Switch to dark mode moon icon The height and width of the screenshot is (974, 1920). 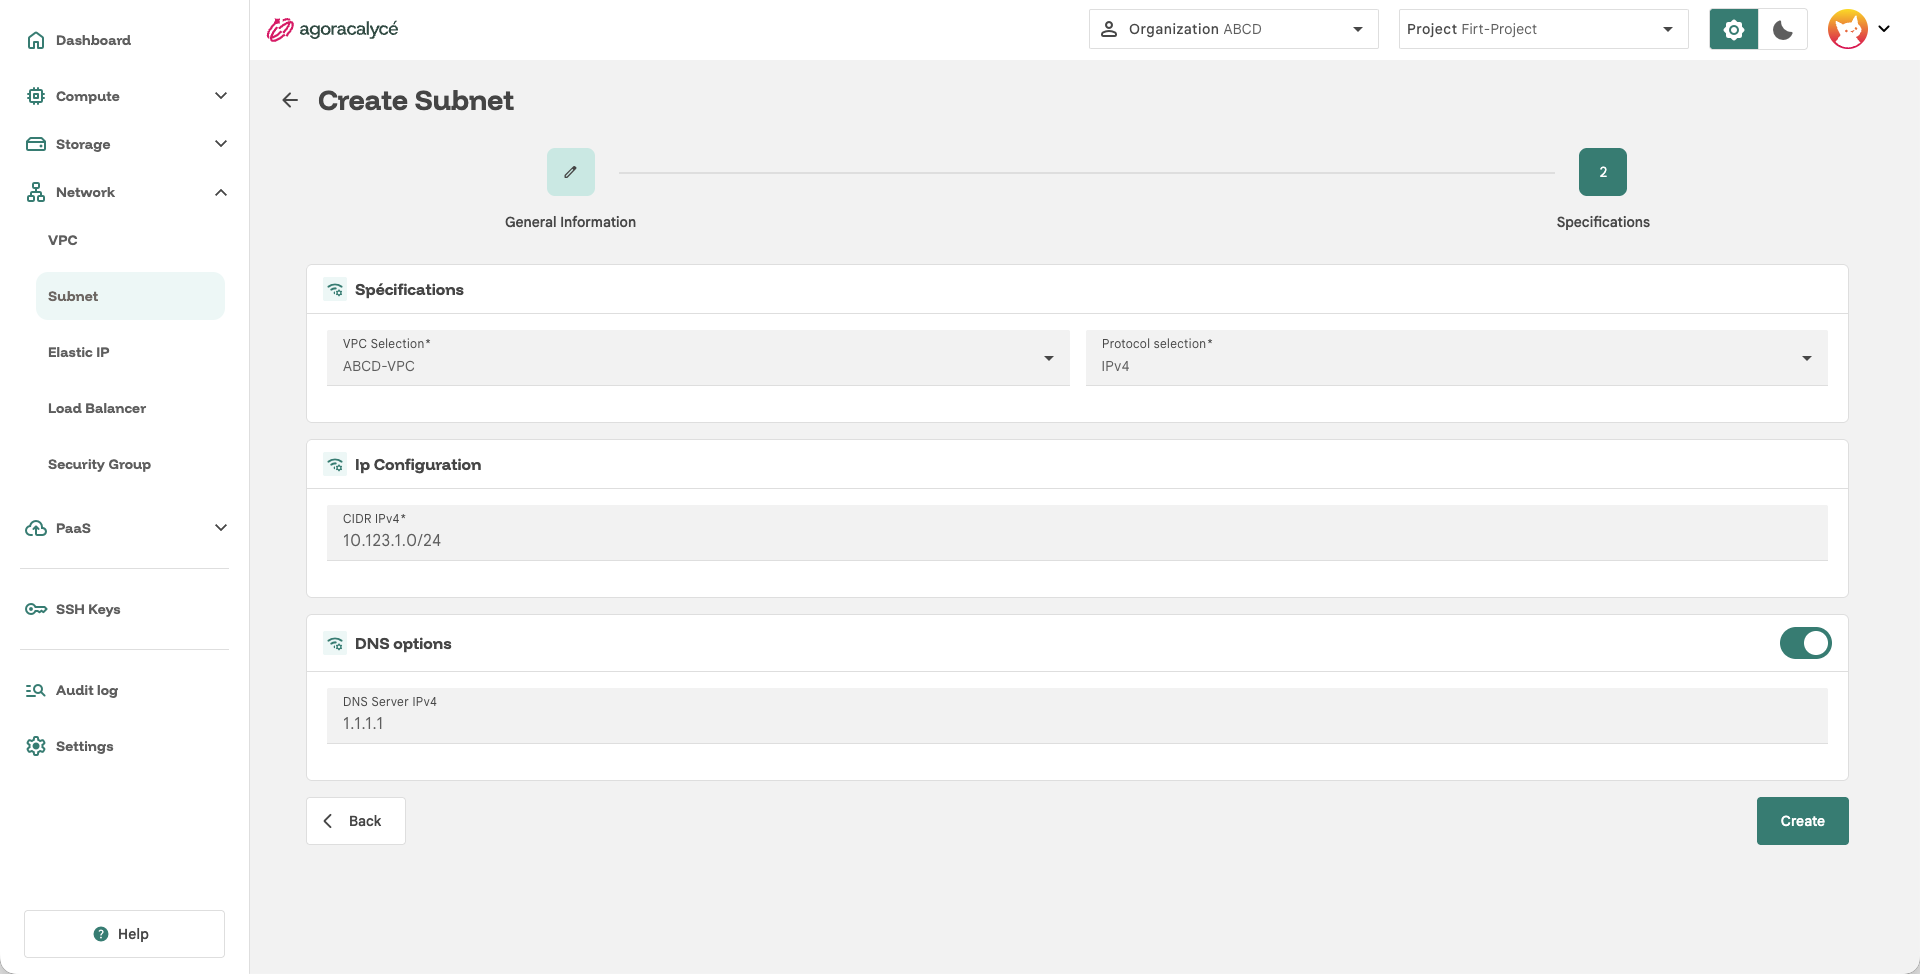[x=1783, y=29]
